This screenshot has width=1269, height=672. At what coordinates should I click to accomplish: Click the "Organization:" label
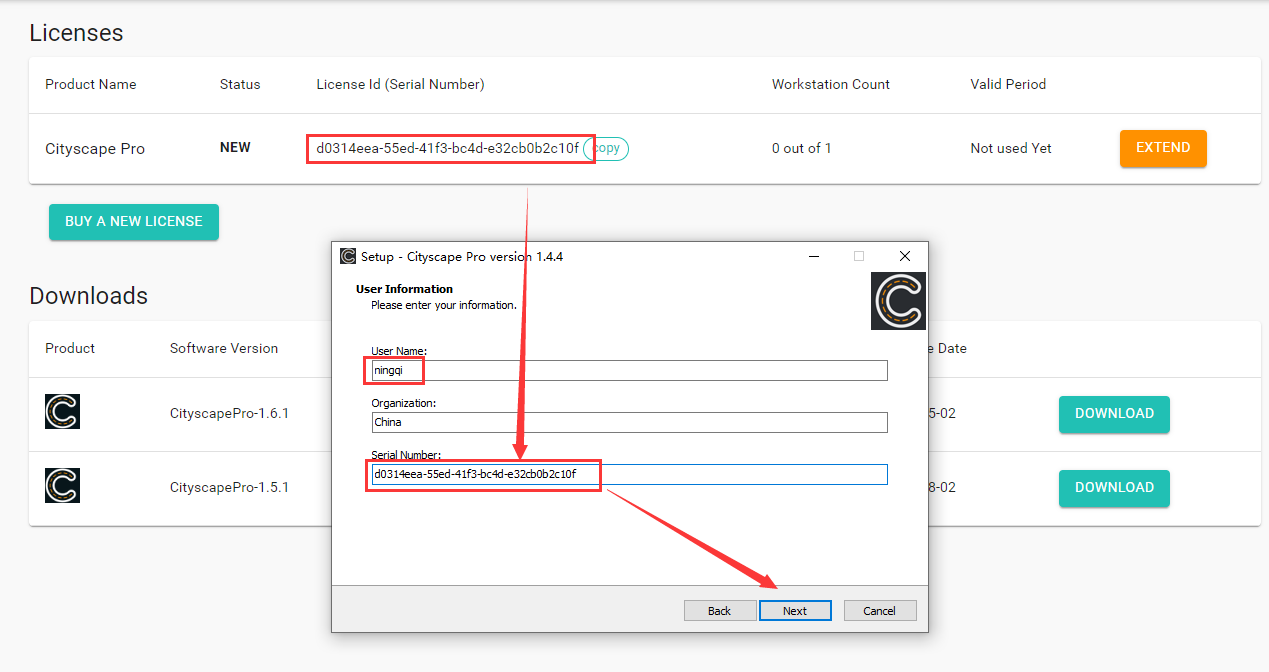click(403, 403)
